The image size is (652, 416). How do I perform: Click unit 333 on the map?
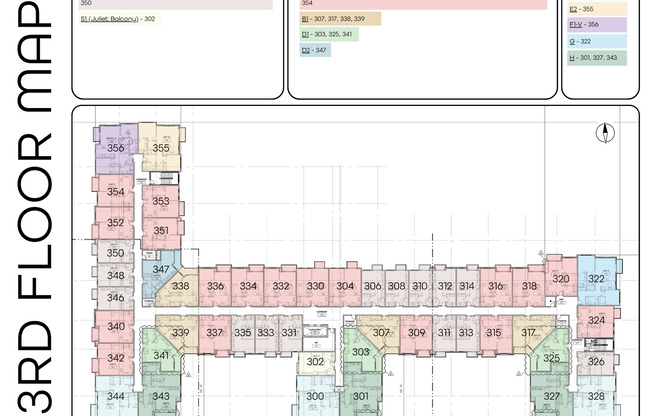[x=266, y=333]
